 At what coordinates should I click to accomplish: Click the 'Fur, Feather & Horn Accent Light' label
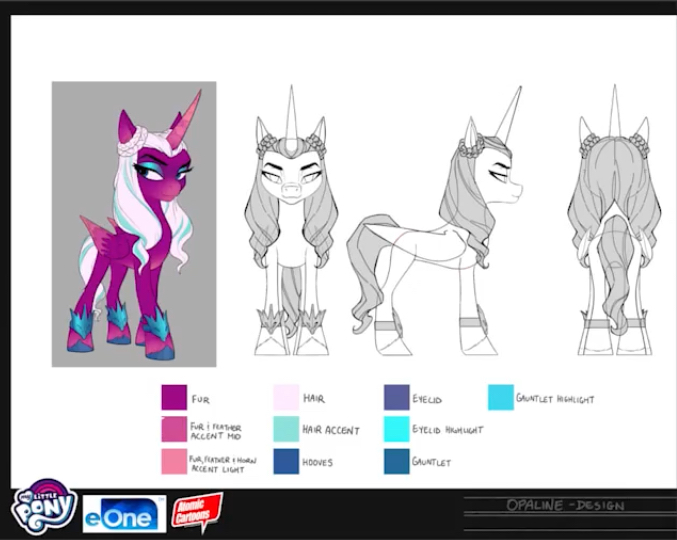click(x=222, y=464)
